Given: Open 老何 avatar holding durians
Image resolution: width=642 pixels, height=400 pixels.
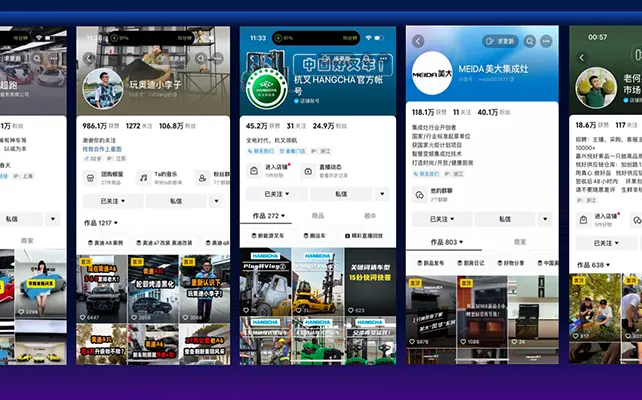Looking at the screenshot, I should point(596,88).
